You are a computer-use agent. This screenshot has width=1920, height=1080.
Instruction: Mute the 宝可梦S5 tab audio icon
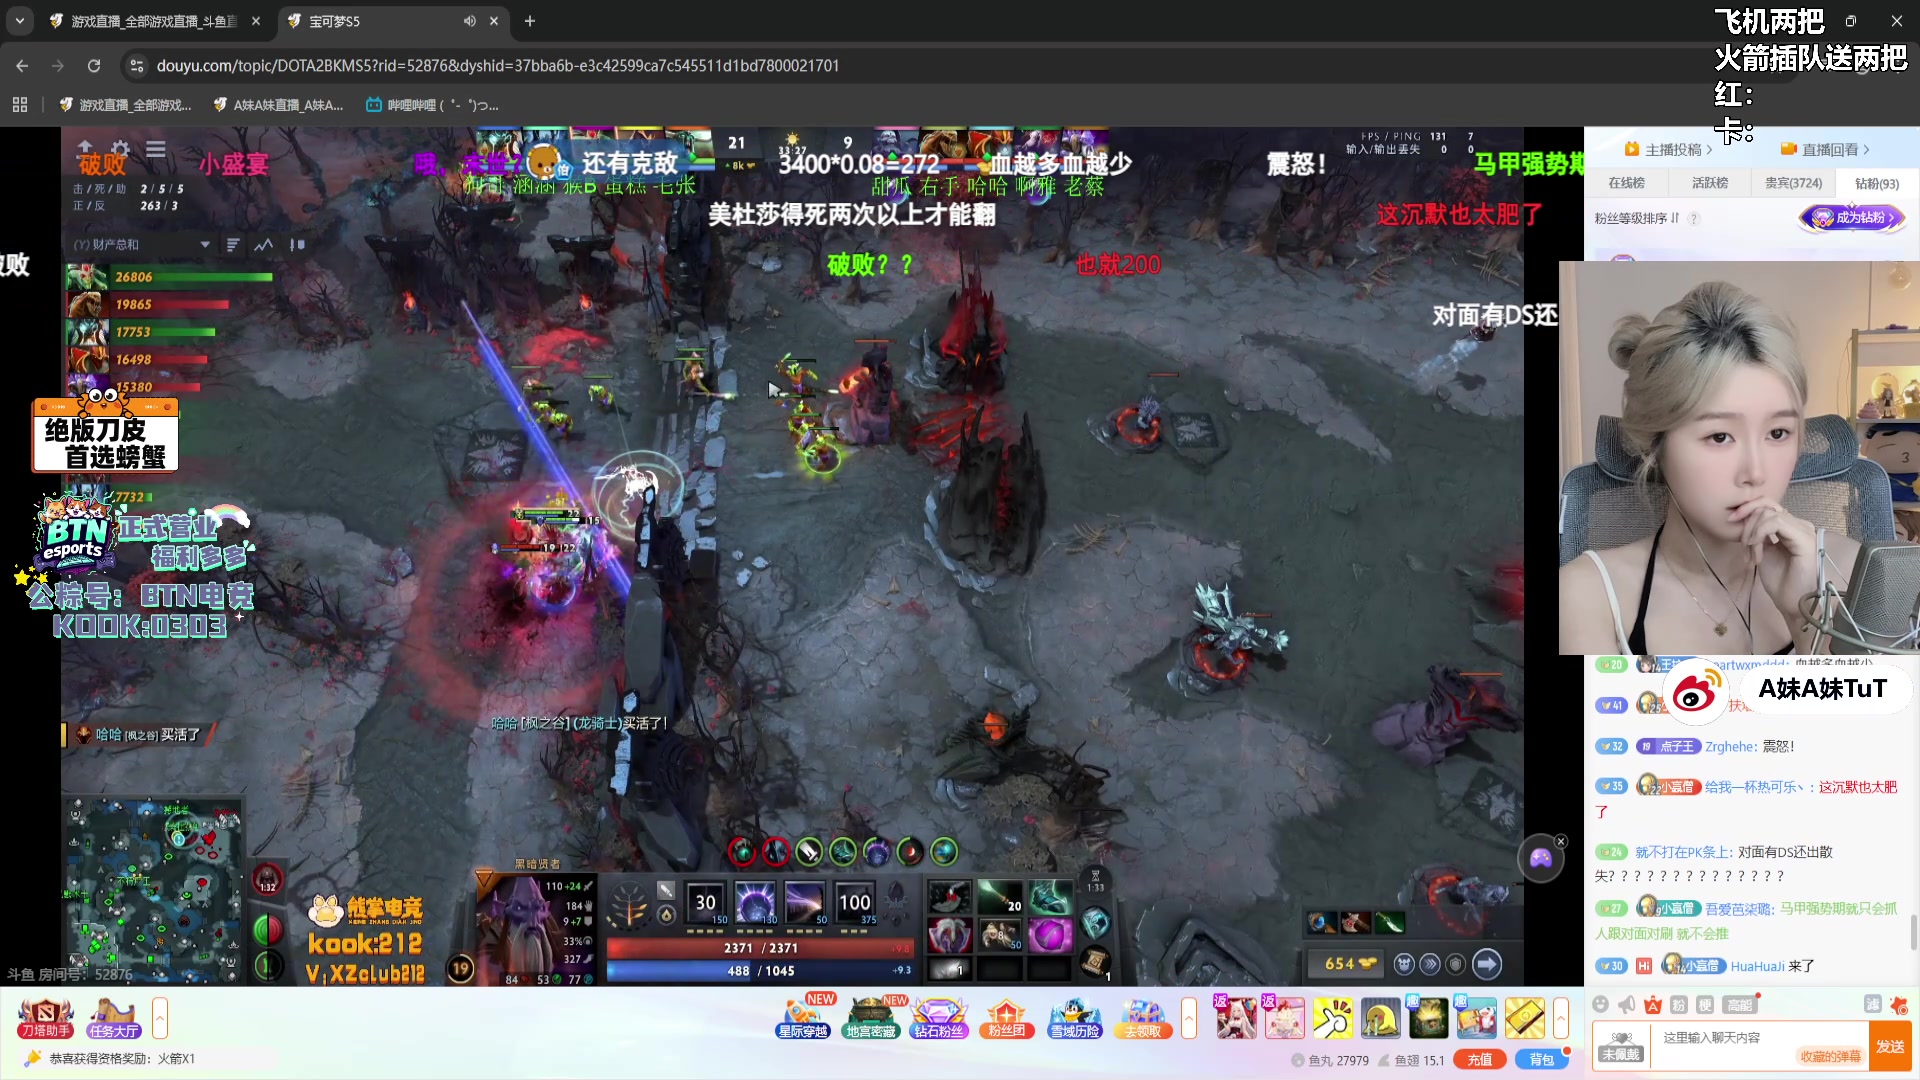469,21
